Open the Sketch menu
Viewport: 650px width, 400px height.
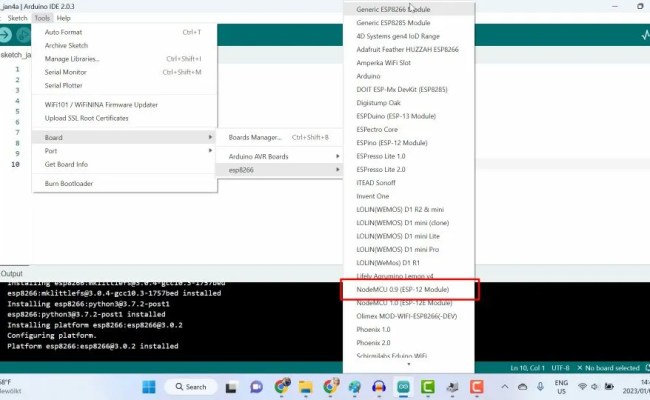tap(17, 18)
